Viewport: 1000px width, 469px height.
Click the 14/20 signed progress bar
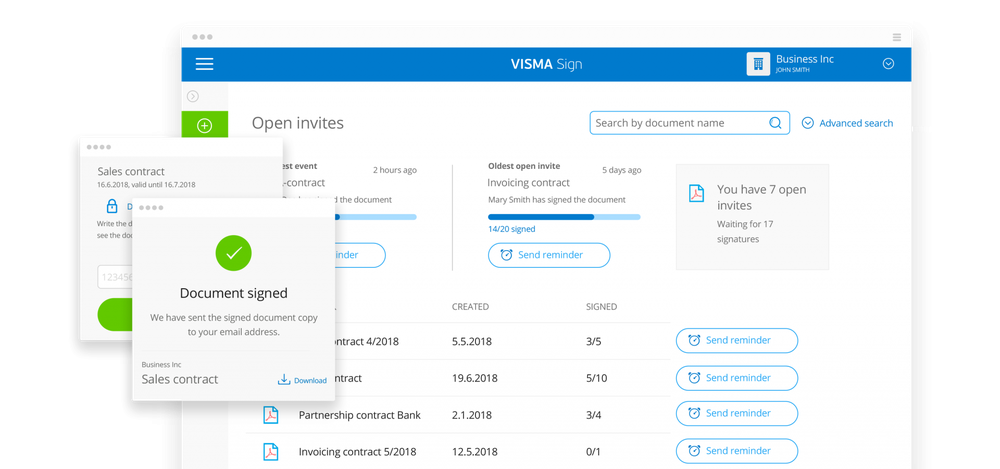point(564,217)
